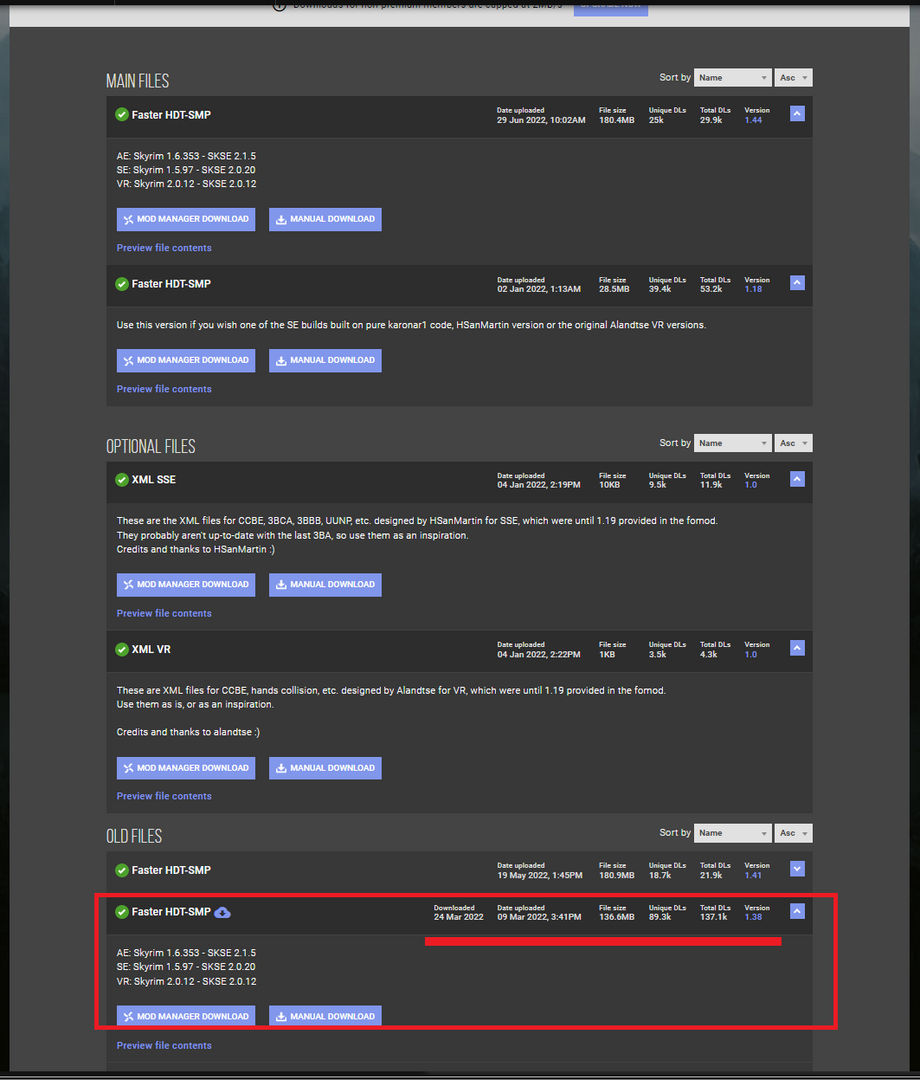The width and height of the screenshot is (920, 1080).
Task: Open Main Files Asc order dropdown
Action: pyautogui.click(x=793, y=78)
